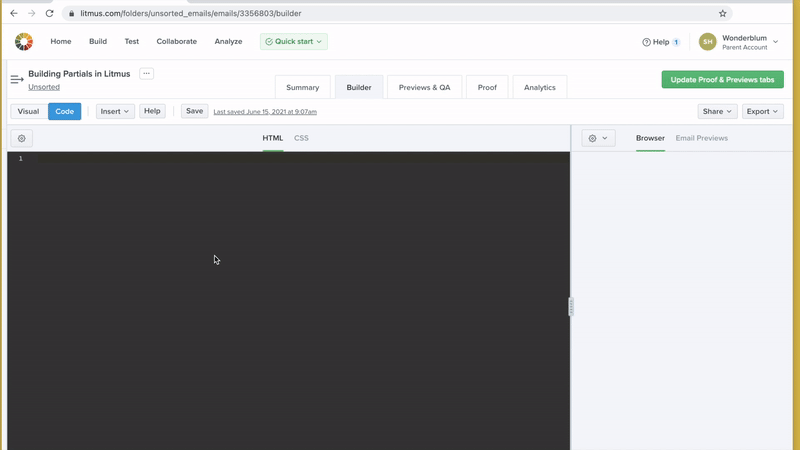Grab the pane divider handle
This screenshot has height=450, width=800.
(x=571, y=307)
